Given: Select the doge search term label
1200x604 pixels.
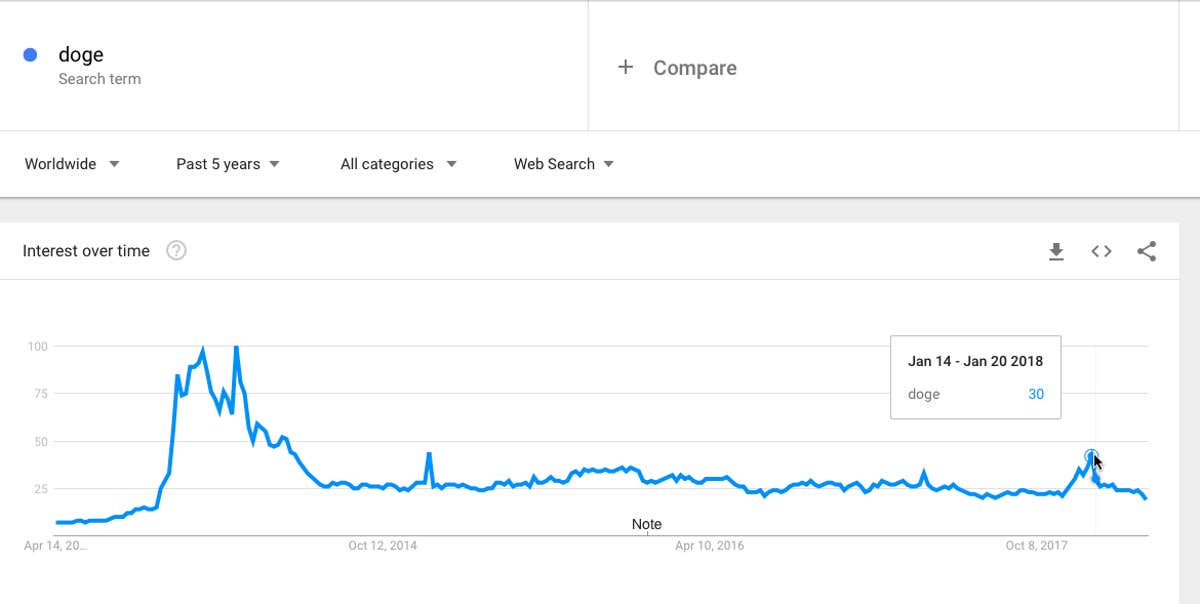Looking at the screenshot, I should [x=80, y=53].
